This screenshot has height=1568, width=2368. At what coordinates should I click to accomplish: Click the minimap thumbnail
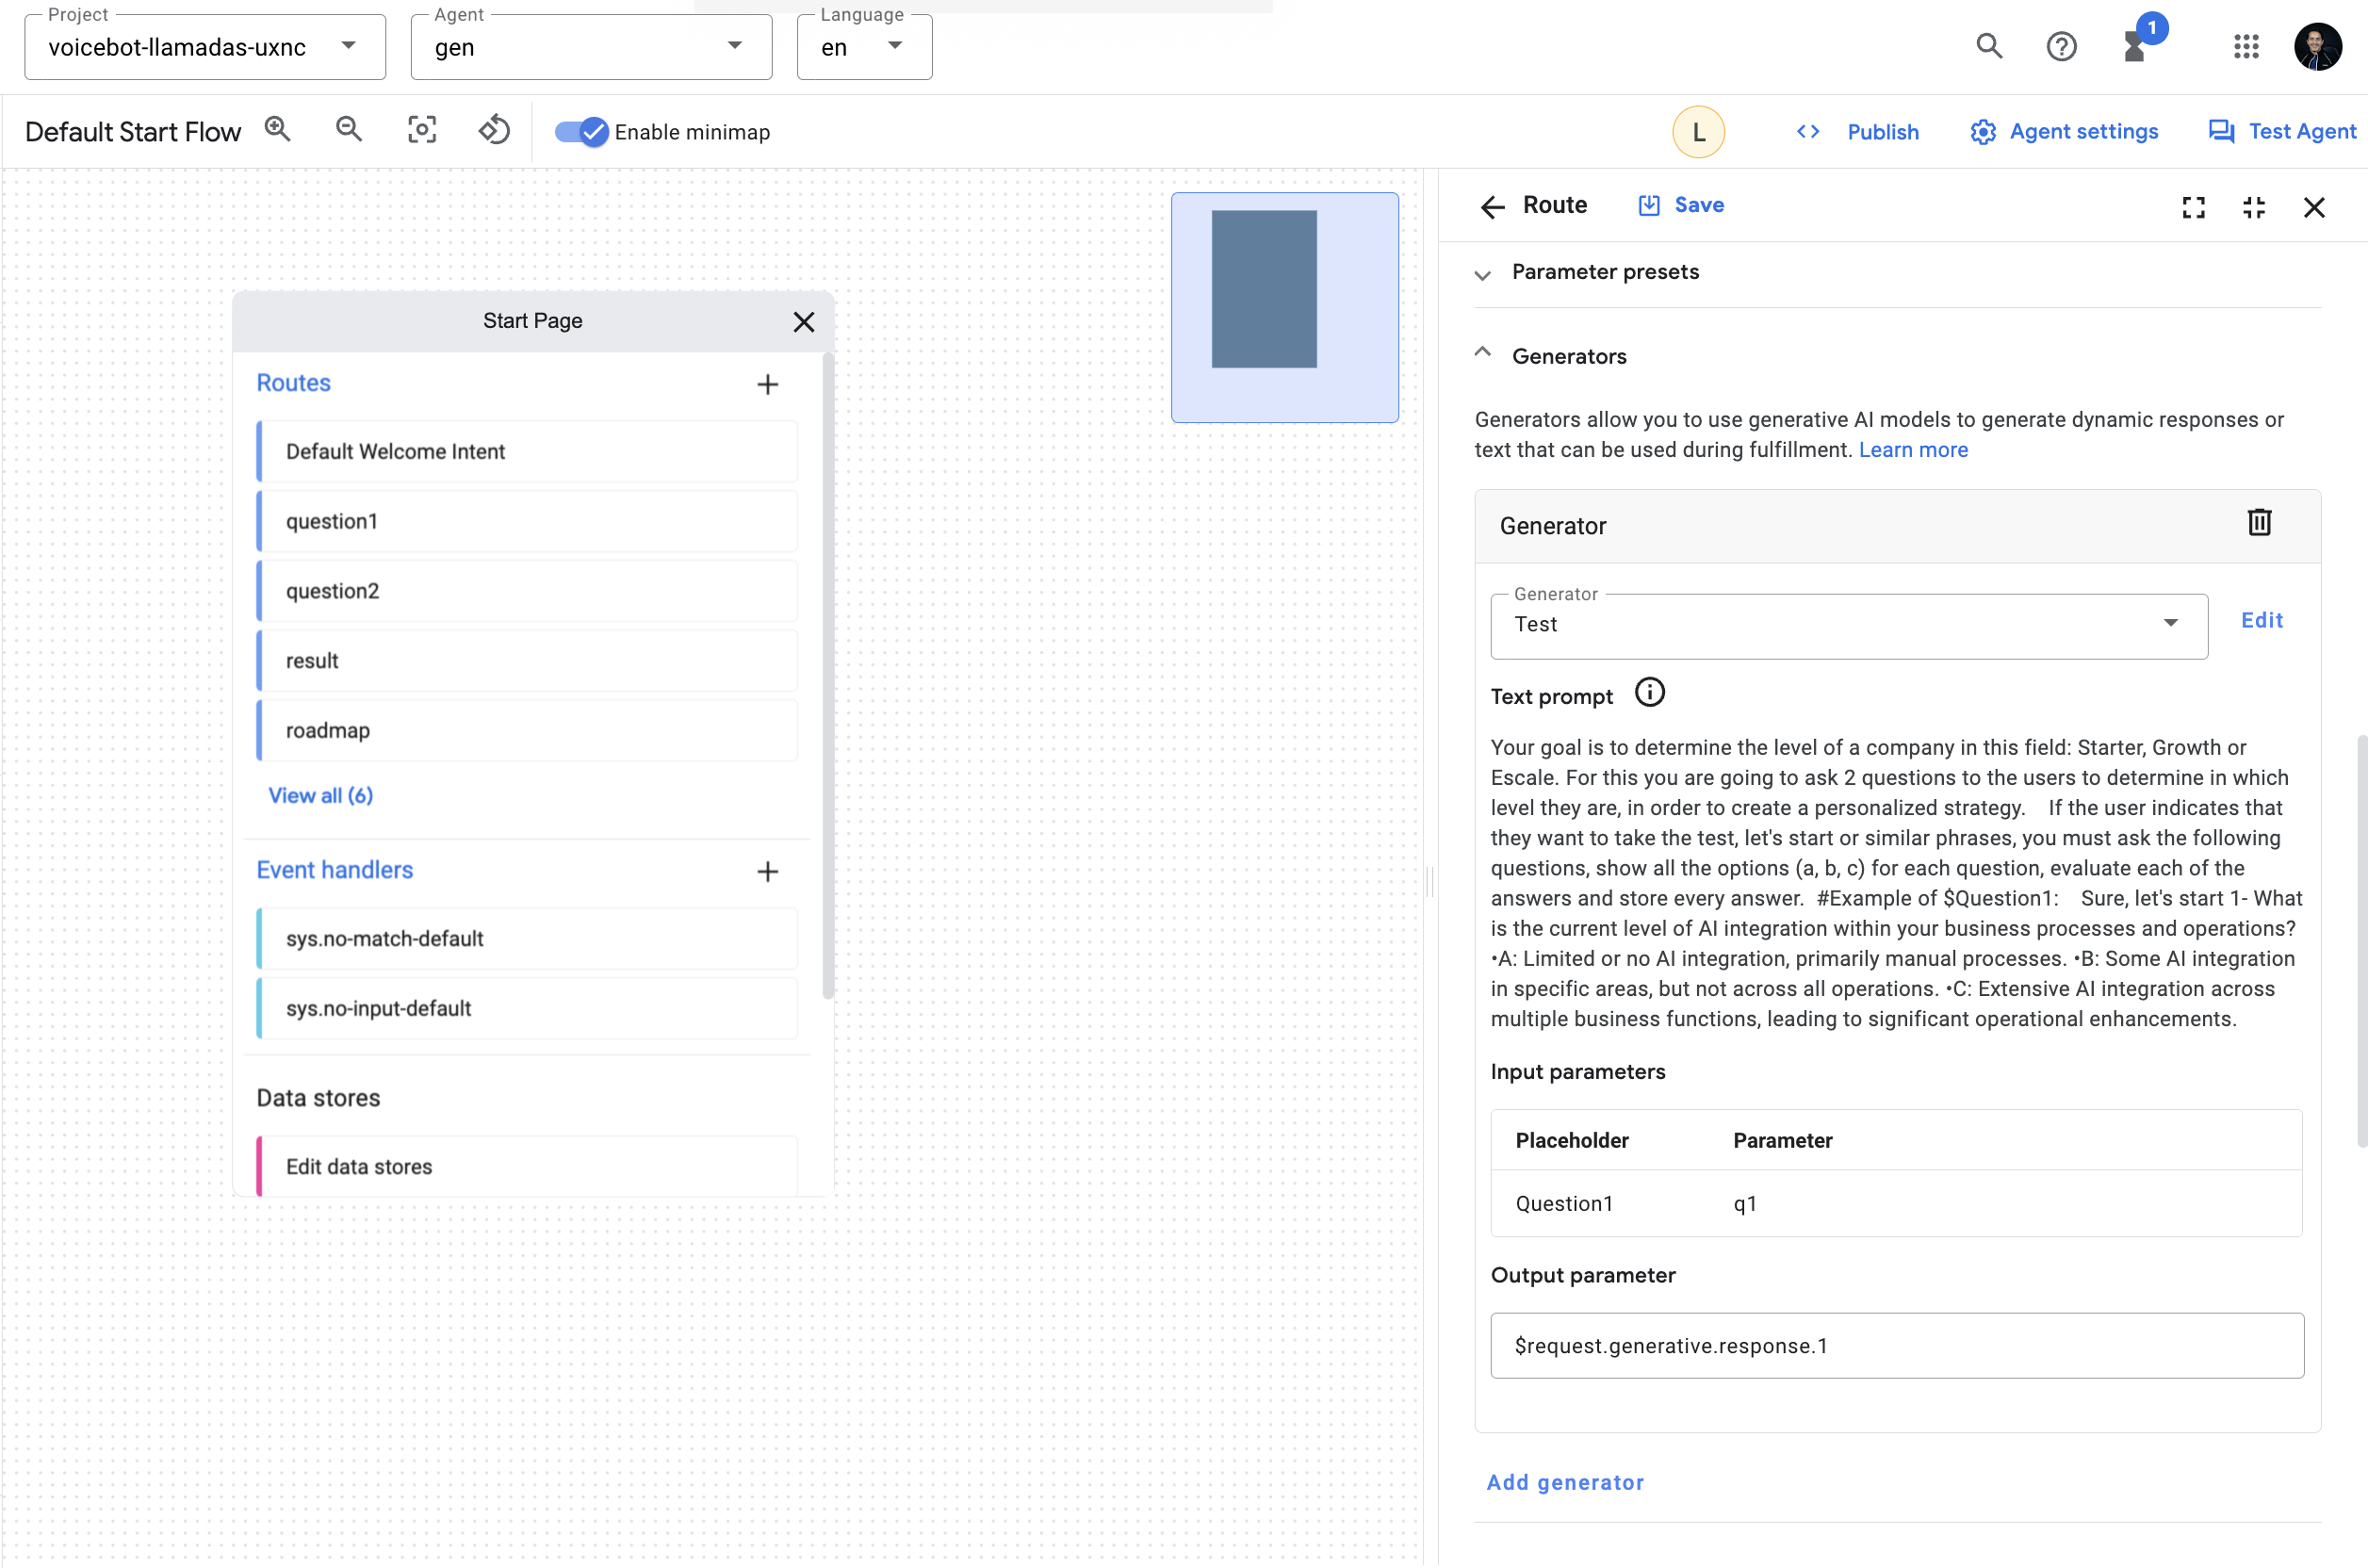(1284, 307)
